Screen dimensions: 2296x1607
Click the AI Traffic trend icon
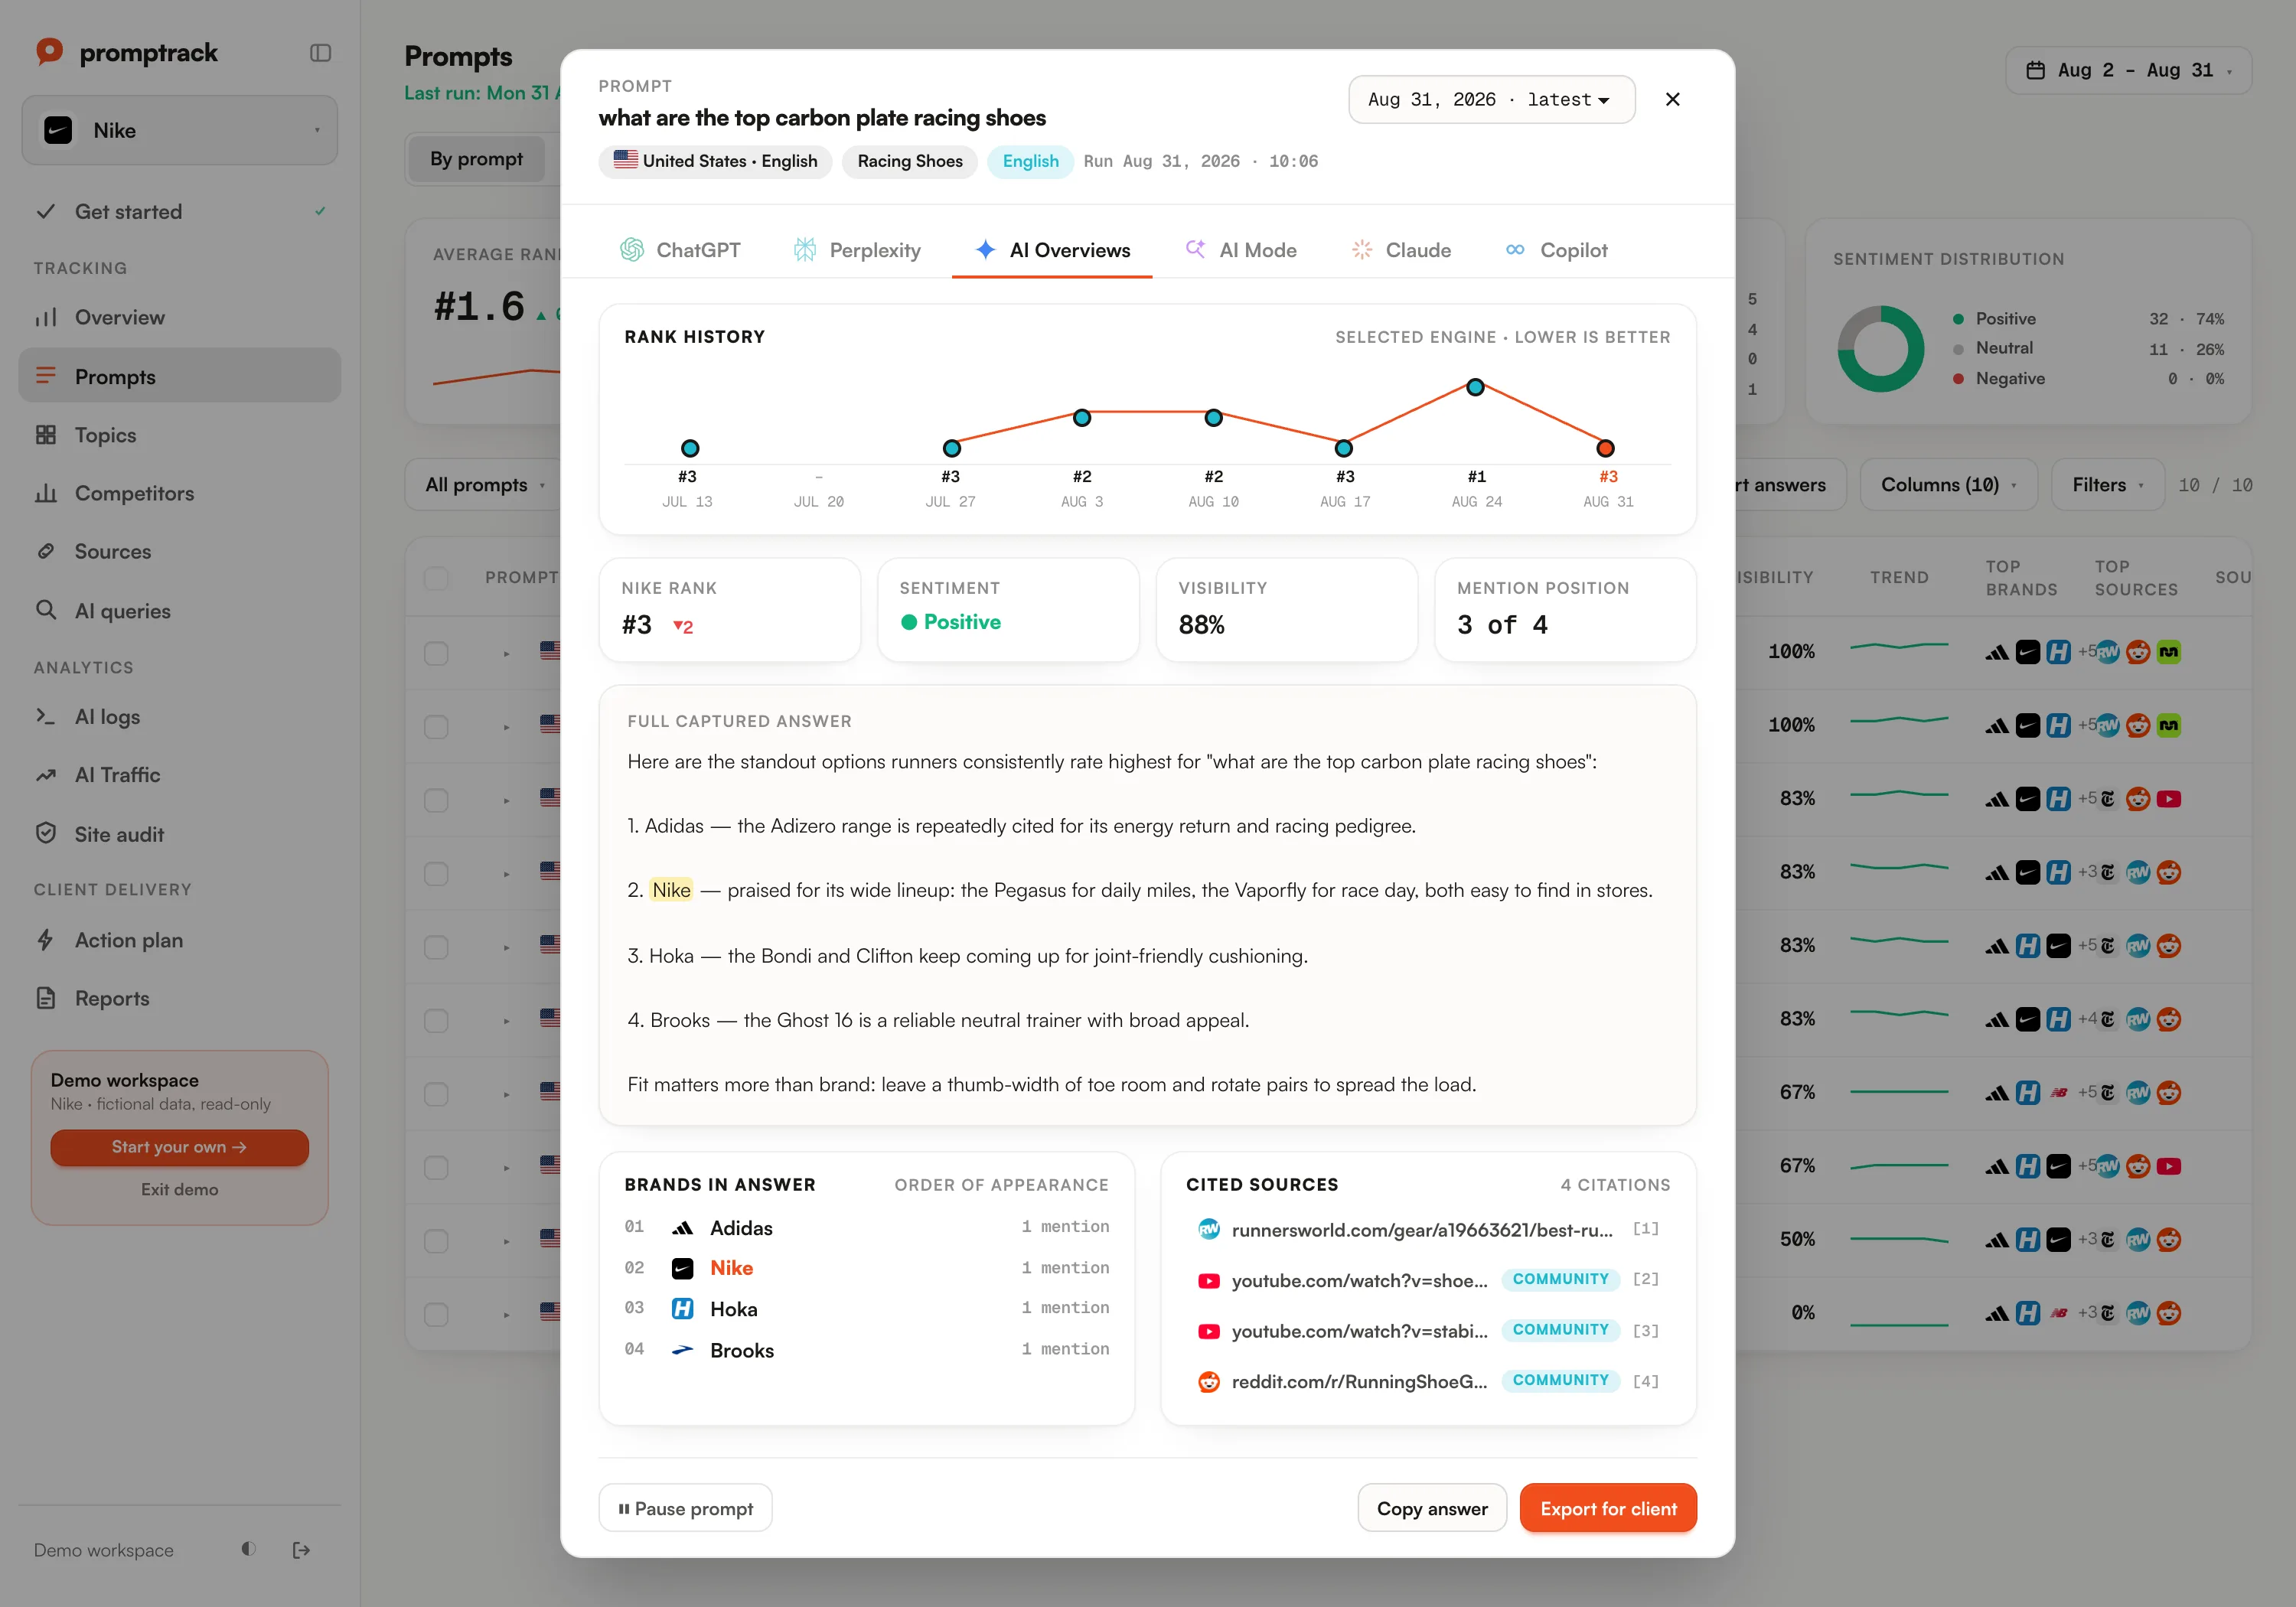point(46,775)
